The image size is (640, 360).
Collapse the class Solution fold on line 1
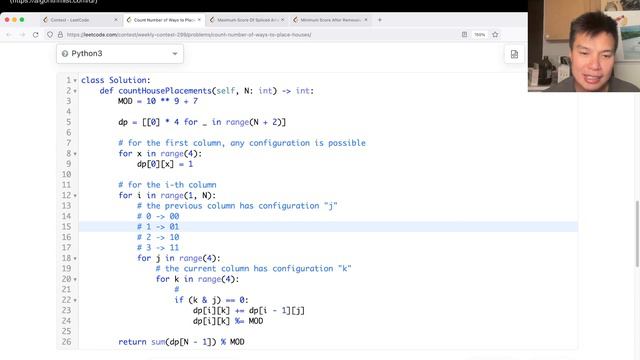[x=75, y=81]
